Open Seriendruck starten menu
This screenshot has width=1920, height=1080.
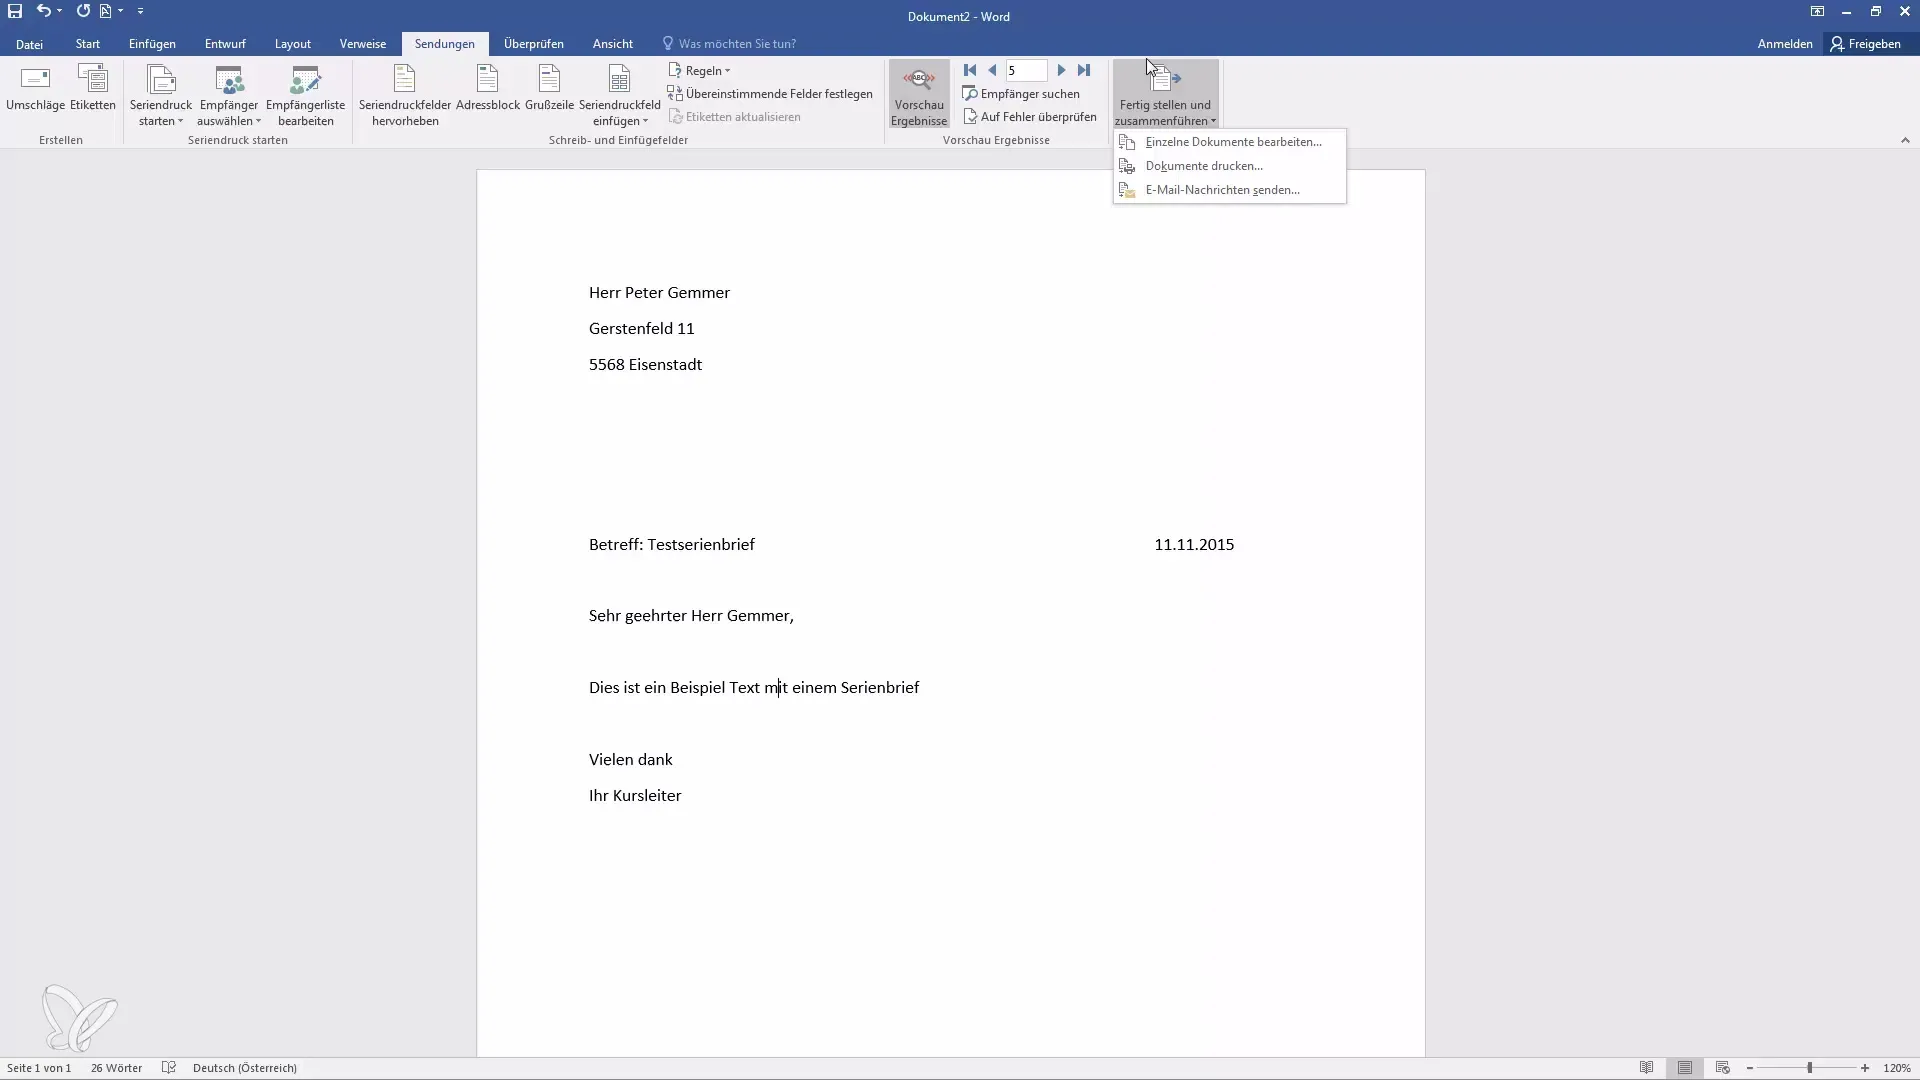pyautogui.click(x=161, y=95)
